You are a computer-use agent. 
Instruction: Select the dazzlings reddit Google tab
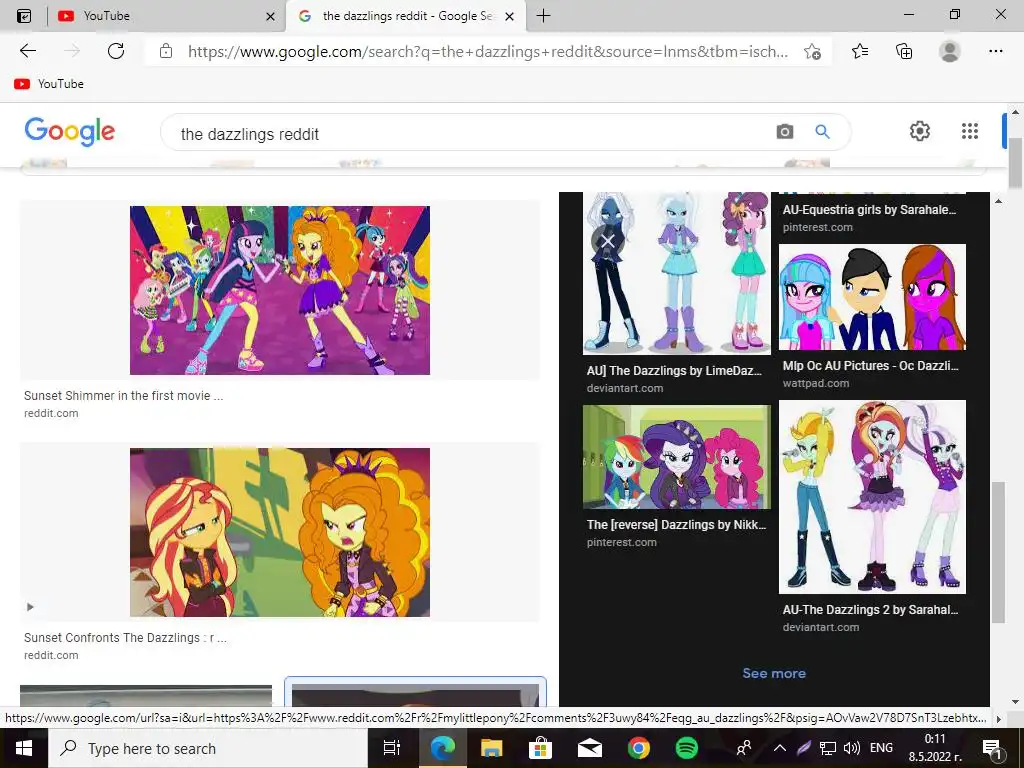[x=406, y=16]
